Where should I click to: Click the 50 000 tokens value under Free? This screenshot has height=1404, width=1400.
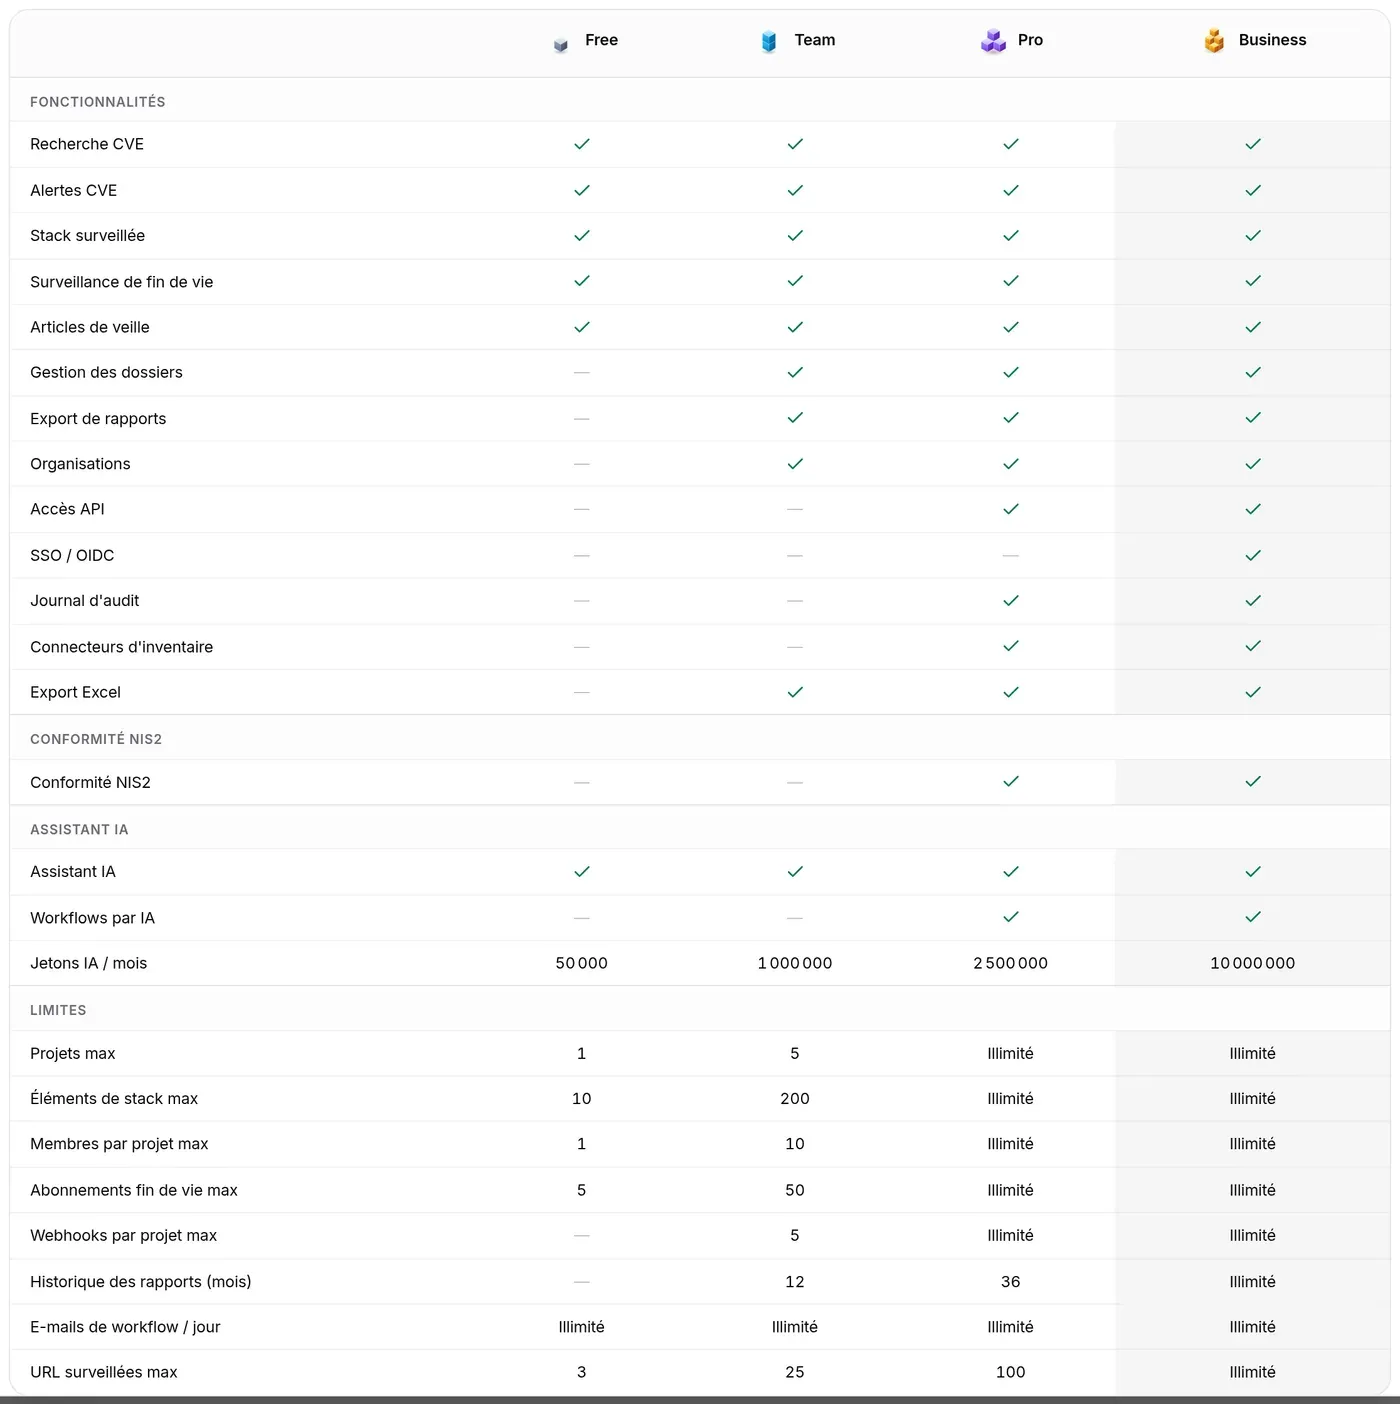[582, 963]
